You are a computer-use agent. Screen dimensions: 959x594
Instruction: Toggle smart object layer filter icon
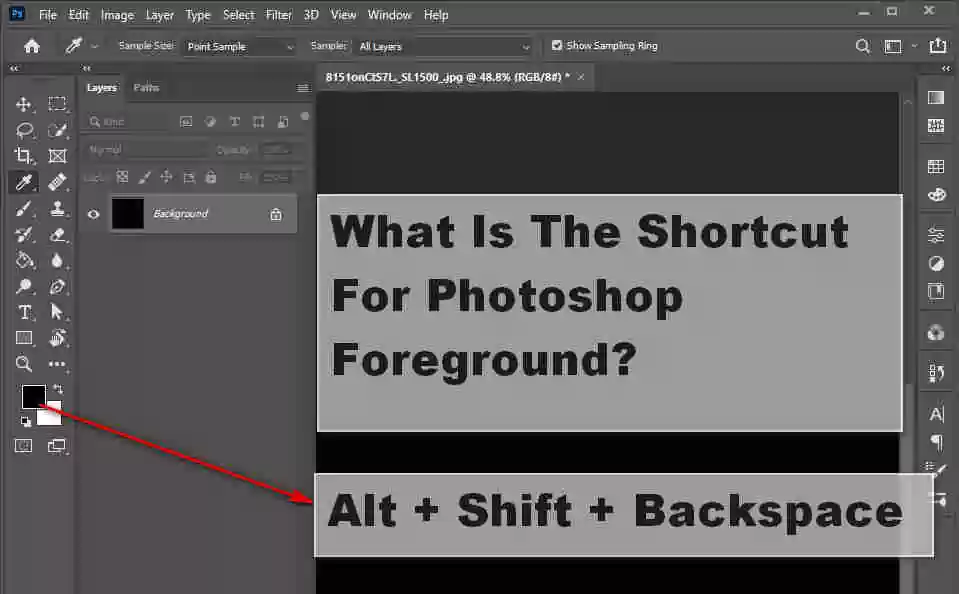click(283, 122)
